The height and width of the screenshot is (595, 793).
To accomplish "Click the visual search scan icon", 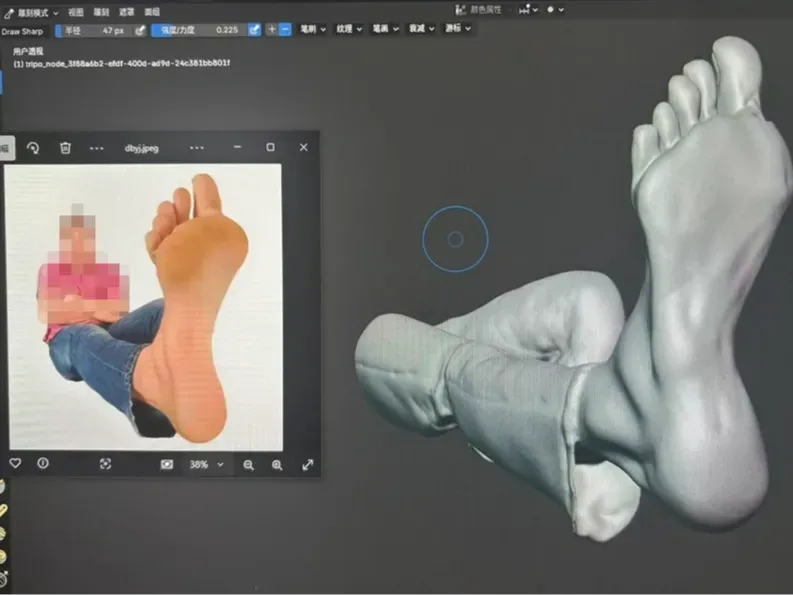I will [x=105, y=464].
